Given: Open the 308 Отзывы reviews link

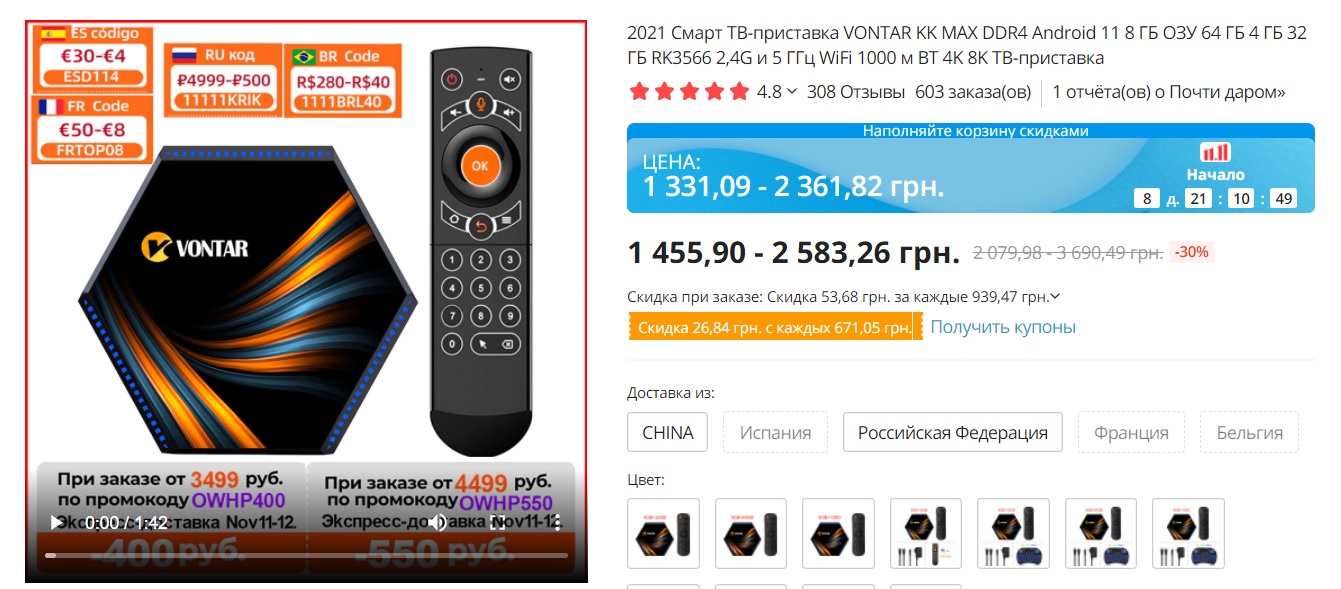Looking at the screenshot, I should point(856,92).
